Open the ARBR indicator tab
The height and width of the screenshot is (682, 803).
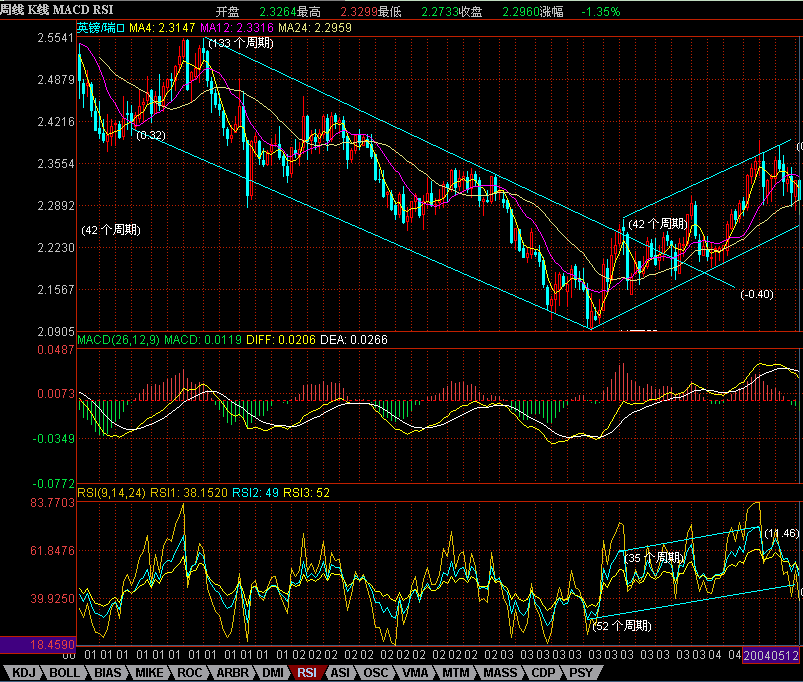[234, 673]
